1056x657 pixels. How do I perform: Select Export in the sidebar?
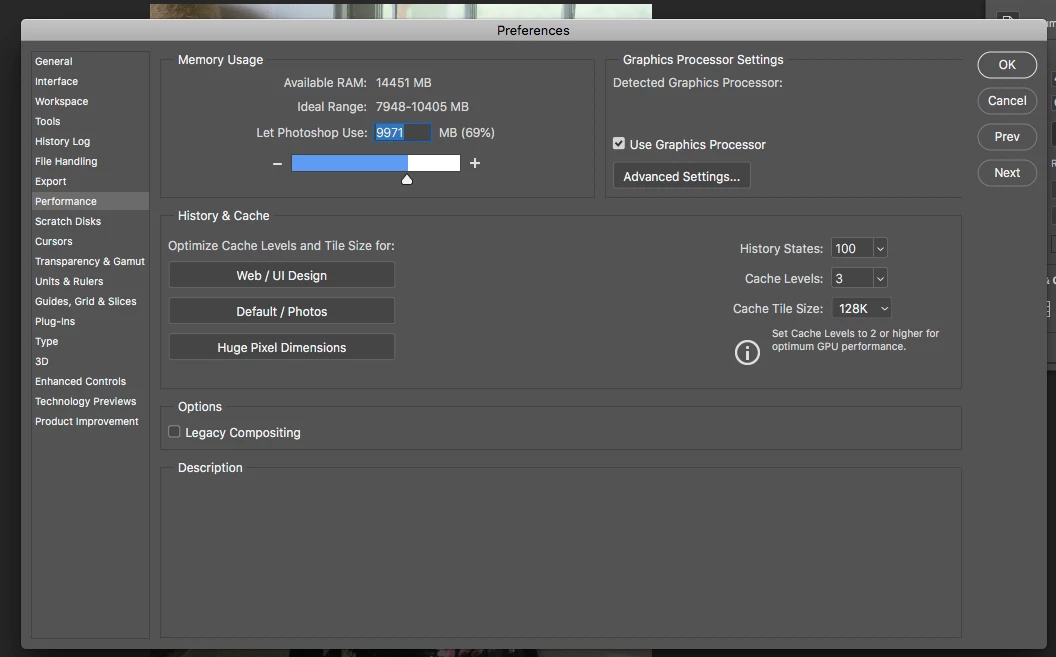(x=51, y=182)
